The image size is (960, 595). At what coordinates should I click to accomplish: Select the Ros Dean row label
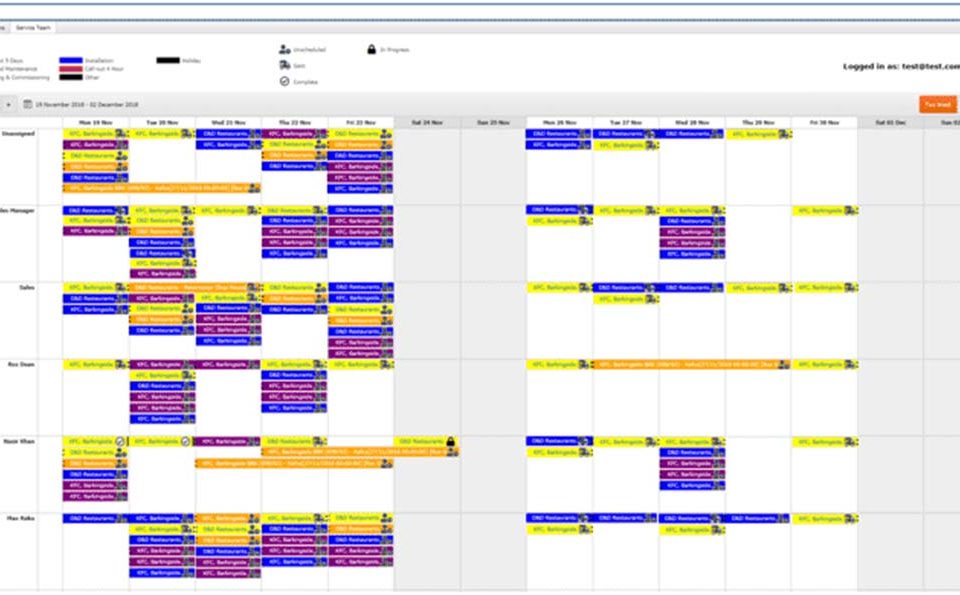[x=21, y=364]
